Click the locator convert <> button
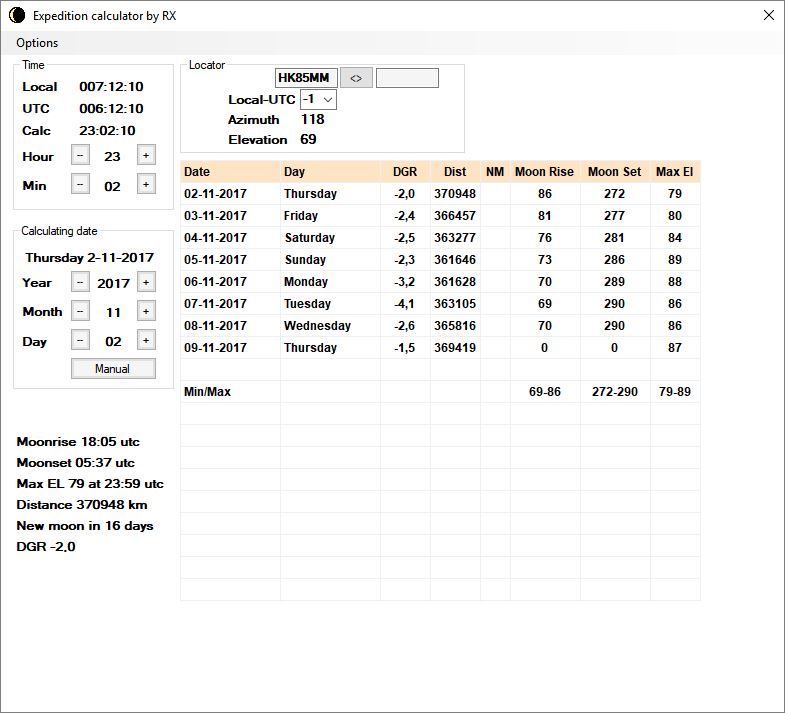The image size is (785, 713). click(355, 78)
